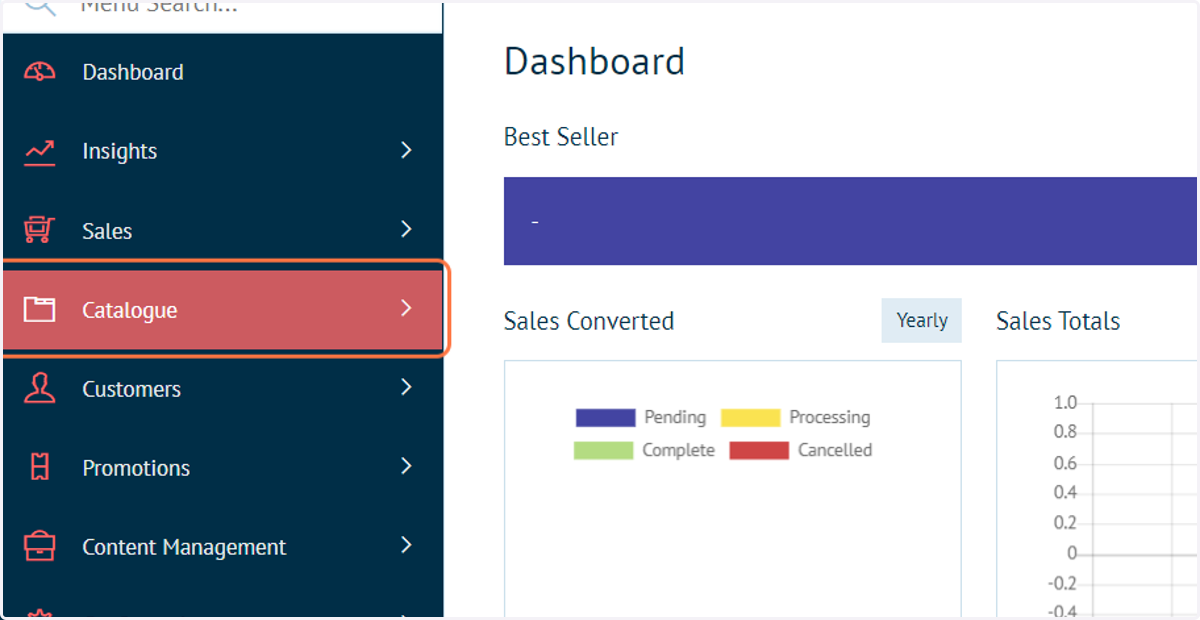This screenshot has width=1200, height=620.
Task: Click the 0.6 axis value on Sales Totals
Action: coord(1065,463)
